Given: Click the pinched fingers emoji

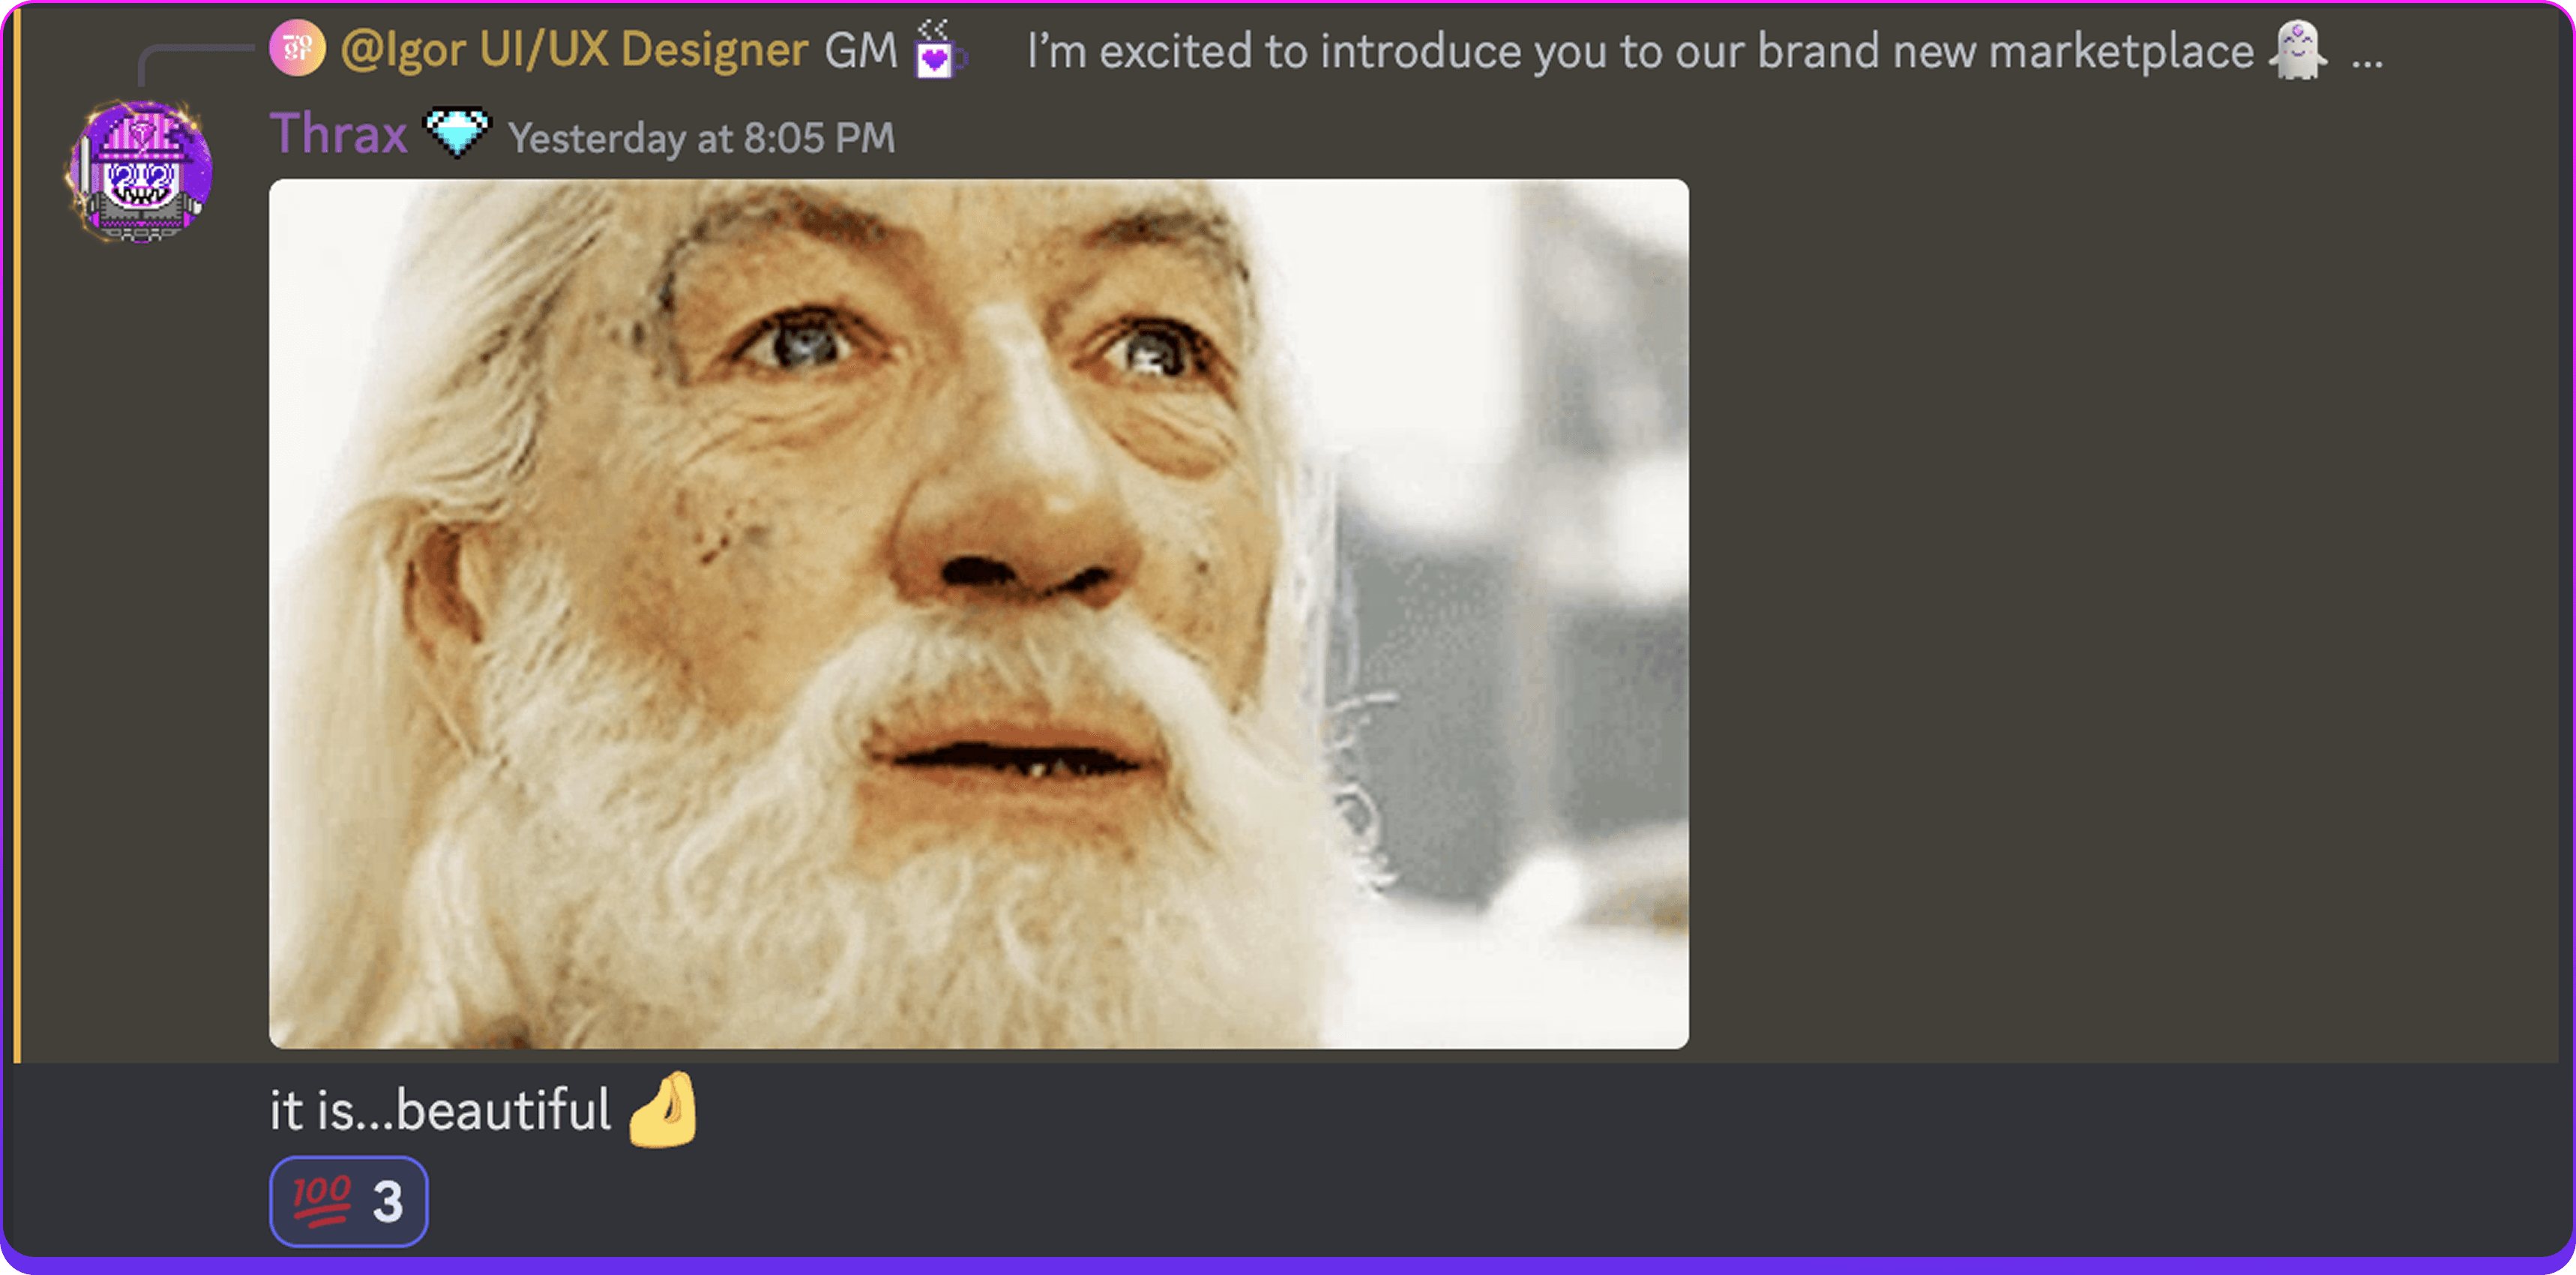Looking at the screenshot, I should pyautogui.click(x=663, y=1110).
